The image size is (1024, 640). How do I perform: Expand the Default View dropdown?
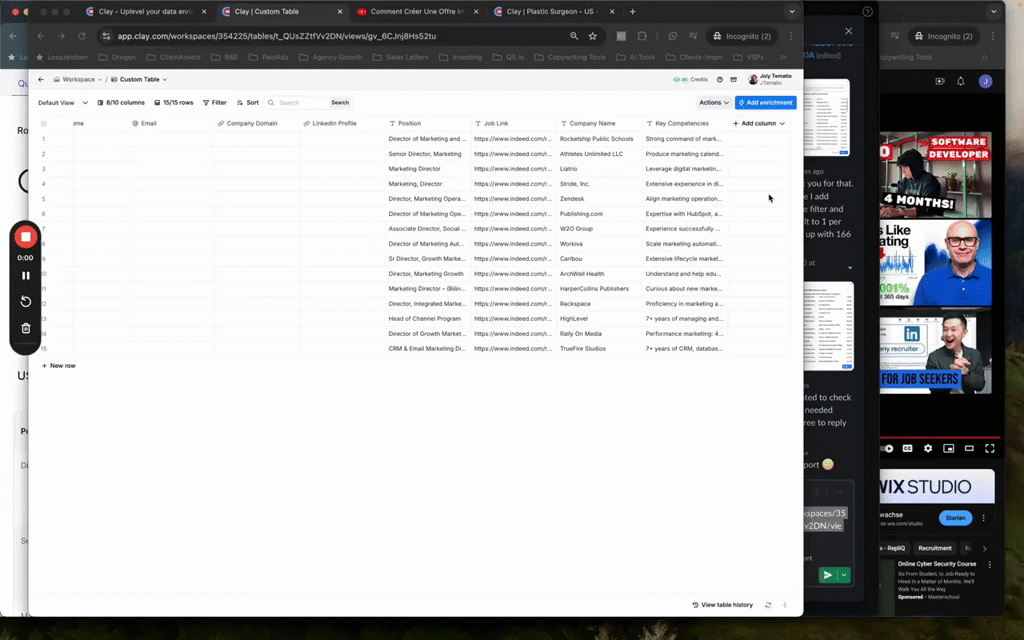click(x=62, y=102)
